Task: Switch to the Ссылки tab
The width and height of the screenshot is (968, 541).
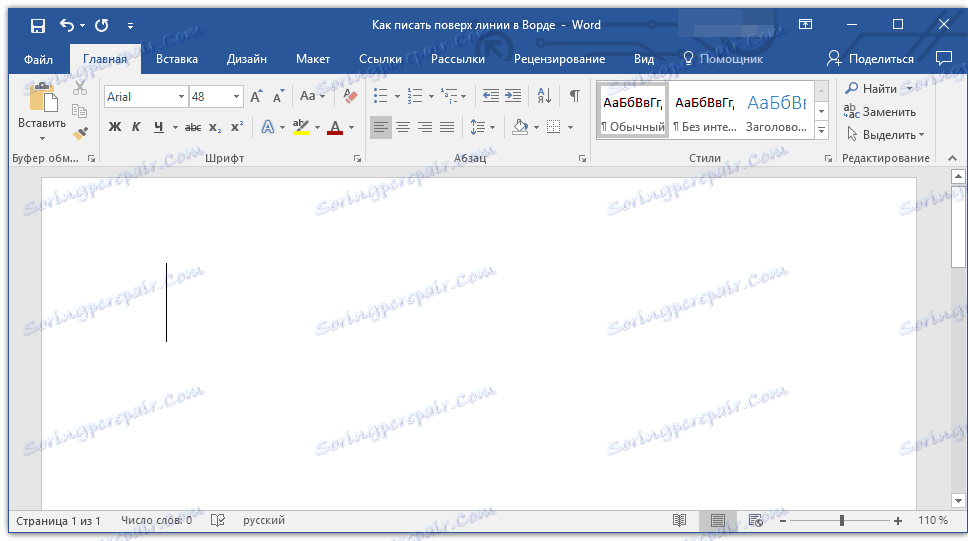Action: 380,59
